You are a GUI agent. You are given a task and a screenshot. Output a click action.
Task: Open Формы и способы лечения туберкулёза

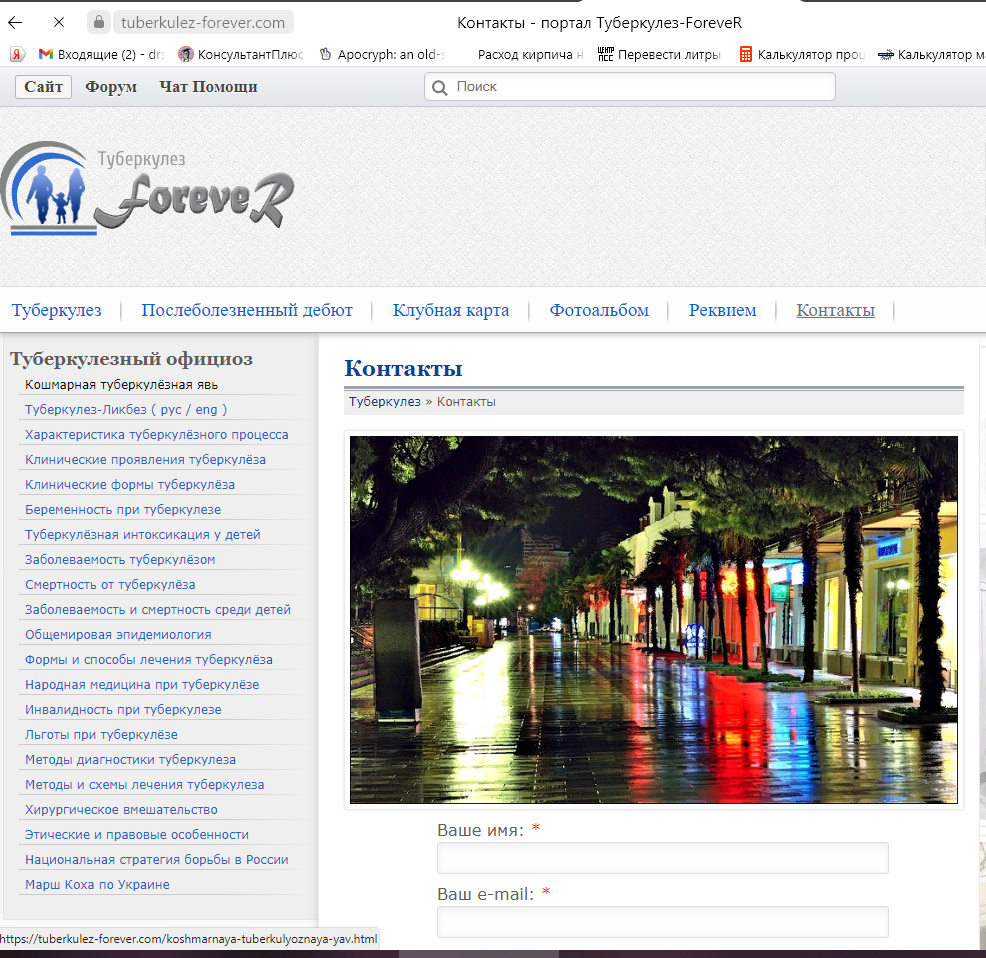pos(148,659)
